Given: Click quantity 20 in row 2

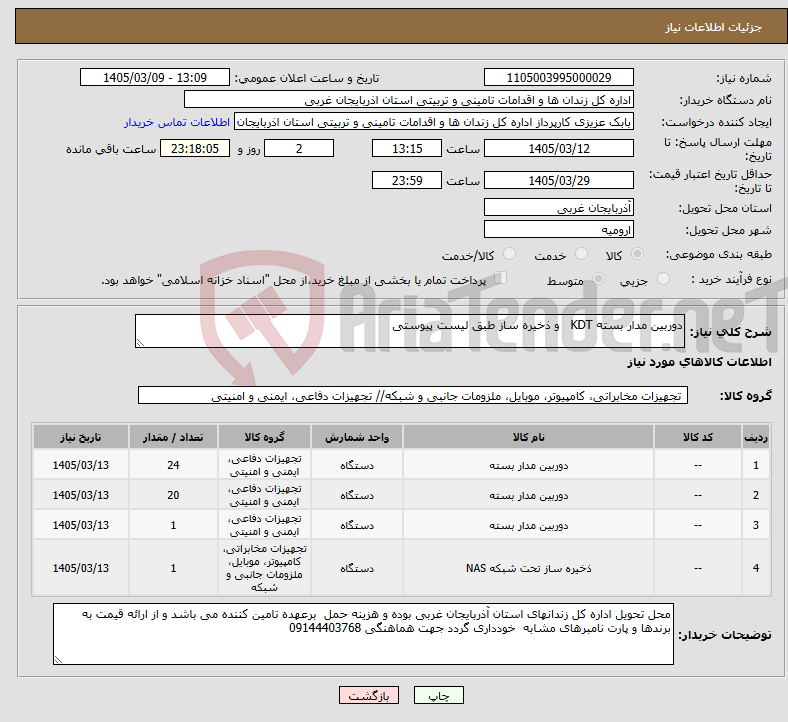Looking at the screenshot, I should [173, 495].
